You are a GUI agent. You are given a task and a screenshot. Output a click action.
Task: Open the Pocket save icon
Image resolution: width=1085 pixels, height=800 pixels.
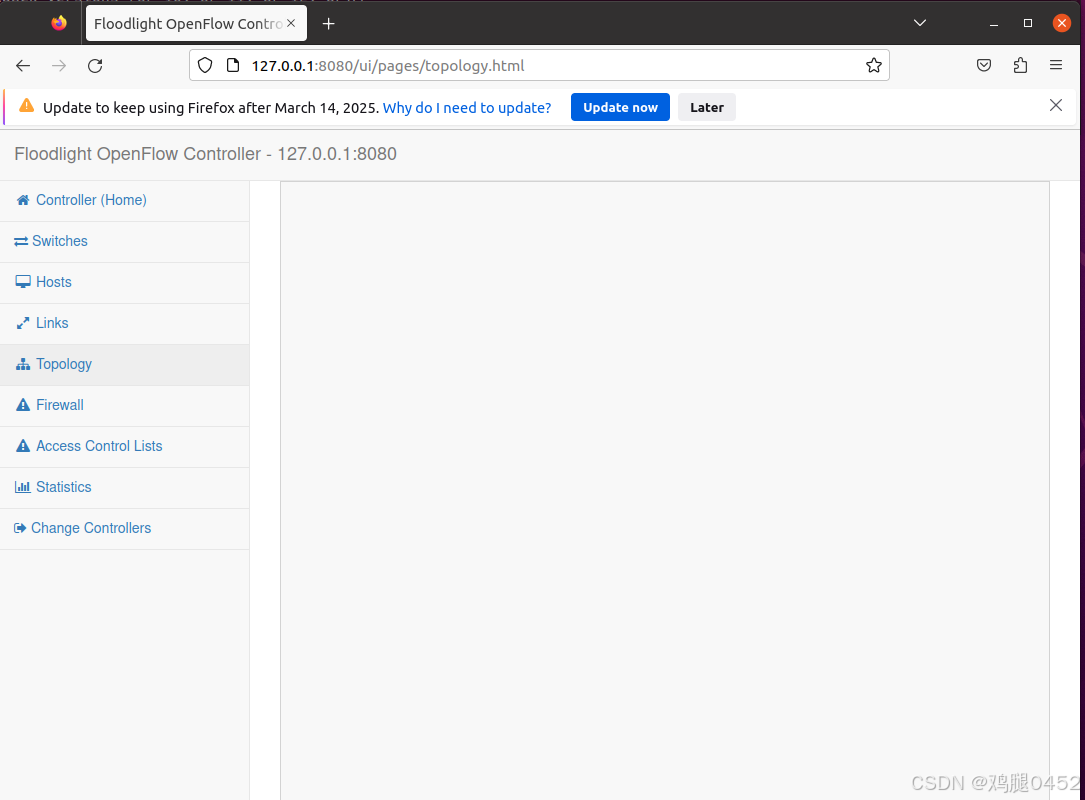point(984,66)
